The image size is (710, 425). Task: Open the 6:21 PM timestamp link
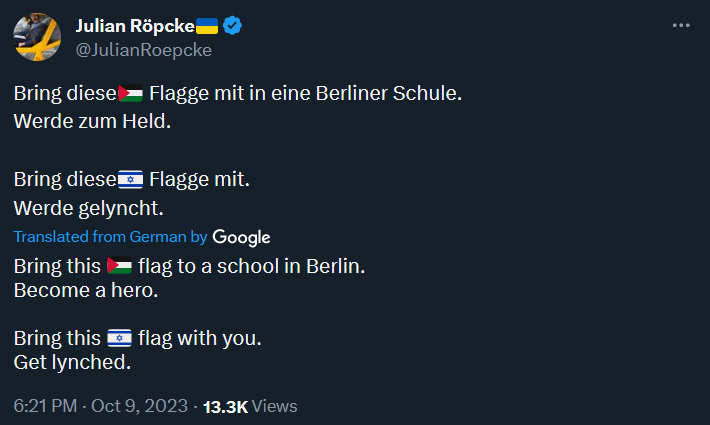(45, 407)
